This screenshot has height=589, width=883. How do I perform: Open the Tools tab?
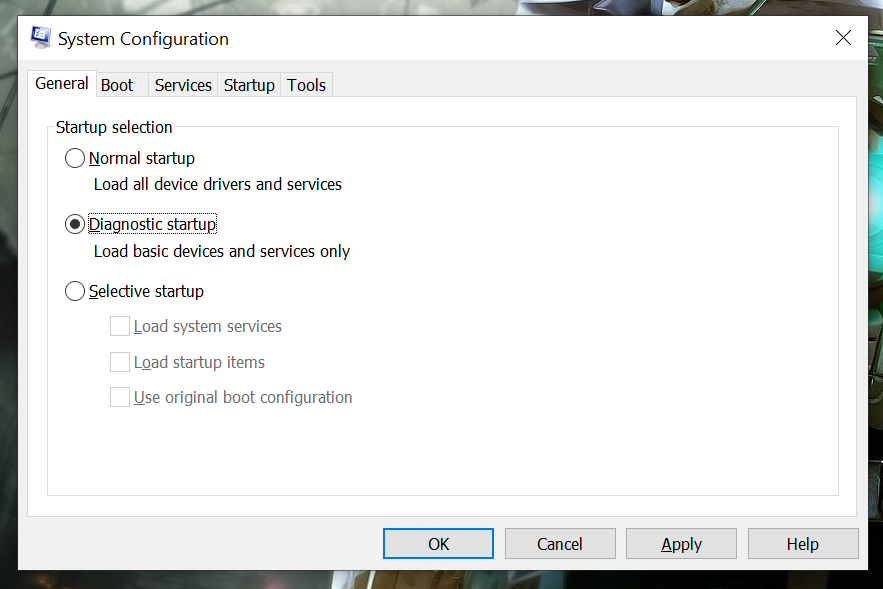(x=306, y=85)
